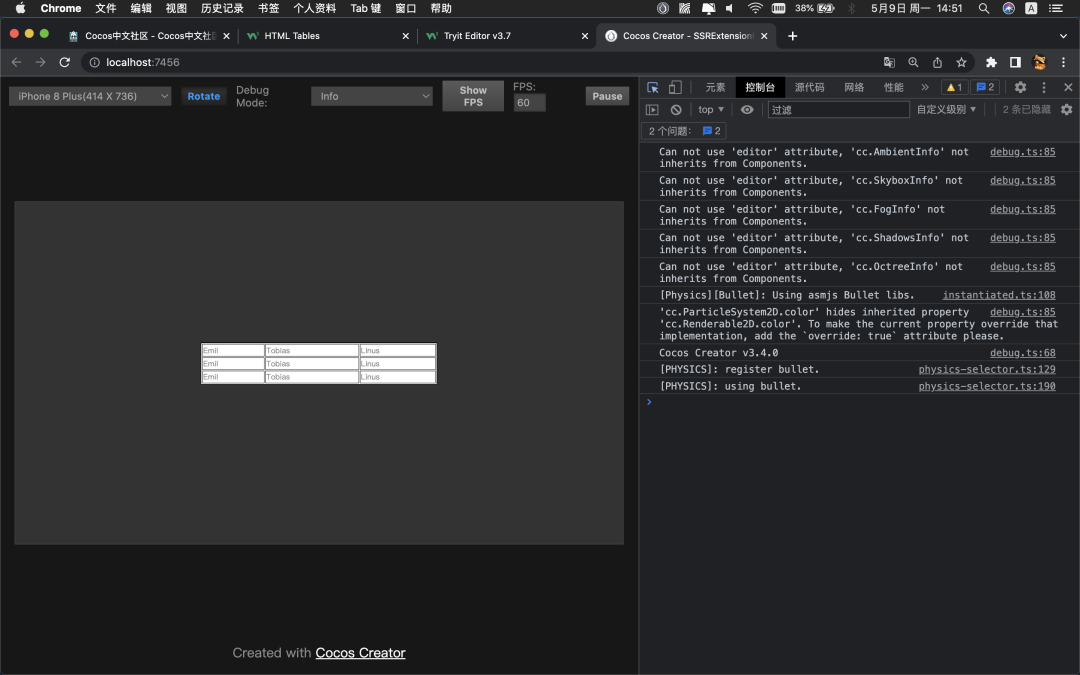Open the iPhone 8 Plus device dropdown
Screen dimensions: 1080x675
coord(91,97)
